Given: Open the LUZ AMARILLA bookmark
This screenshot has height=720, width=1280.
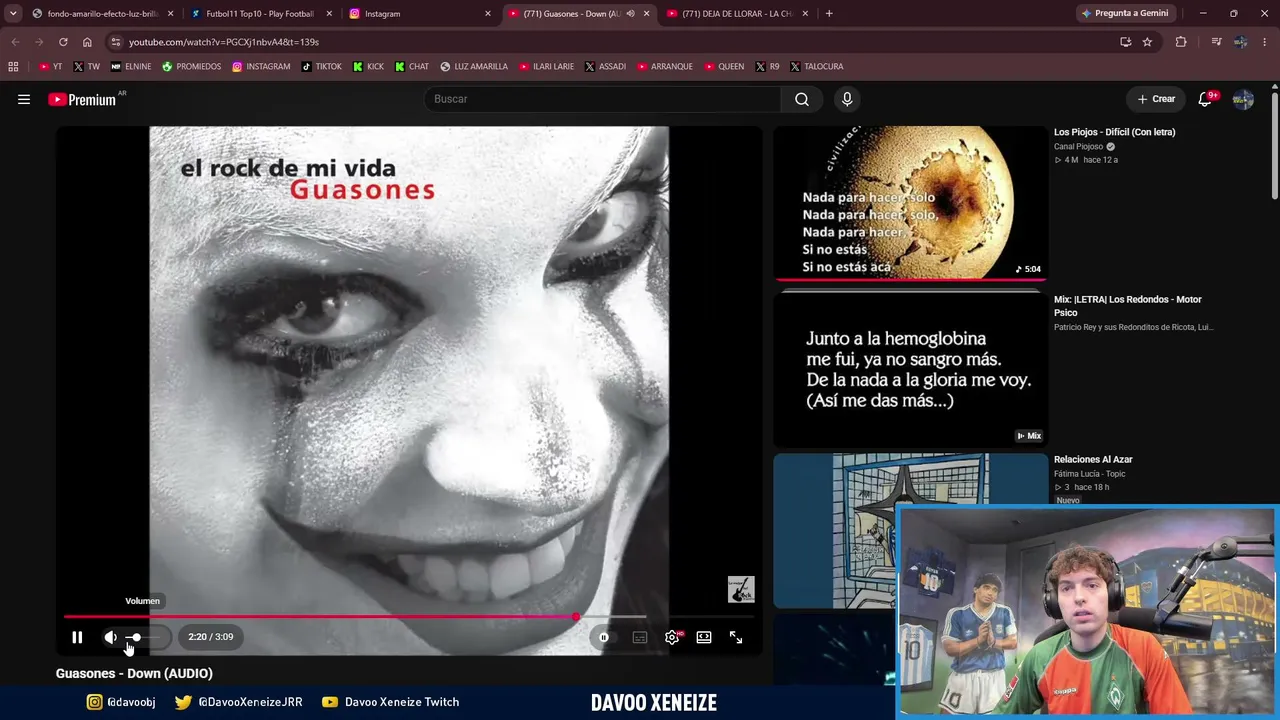Looking at the screenshot, I should tap(474, 66).
